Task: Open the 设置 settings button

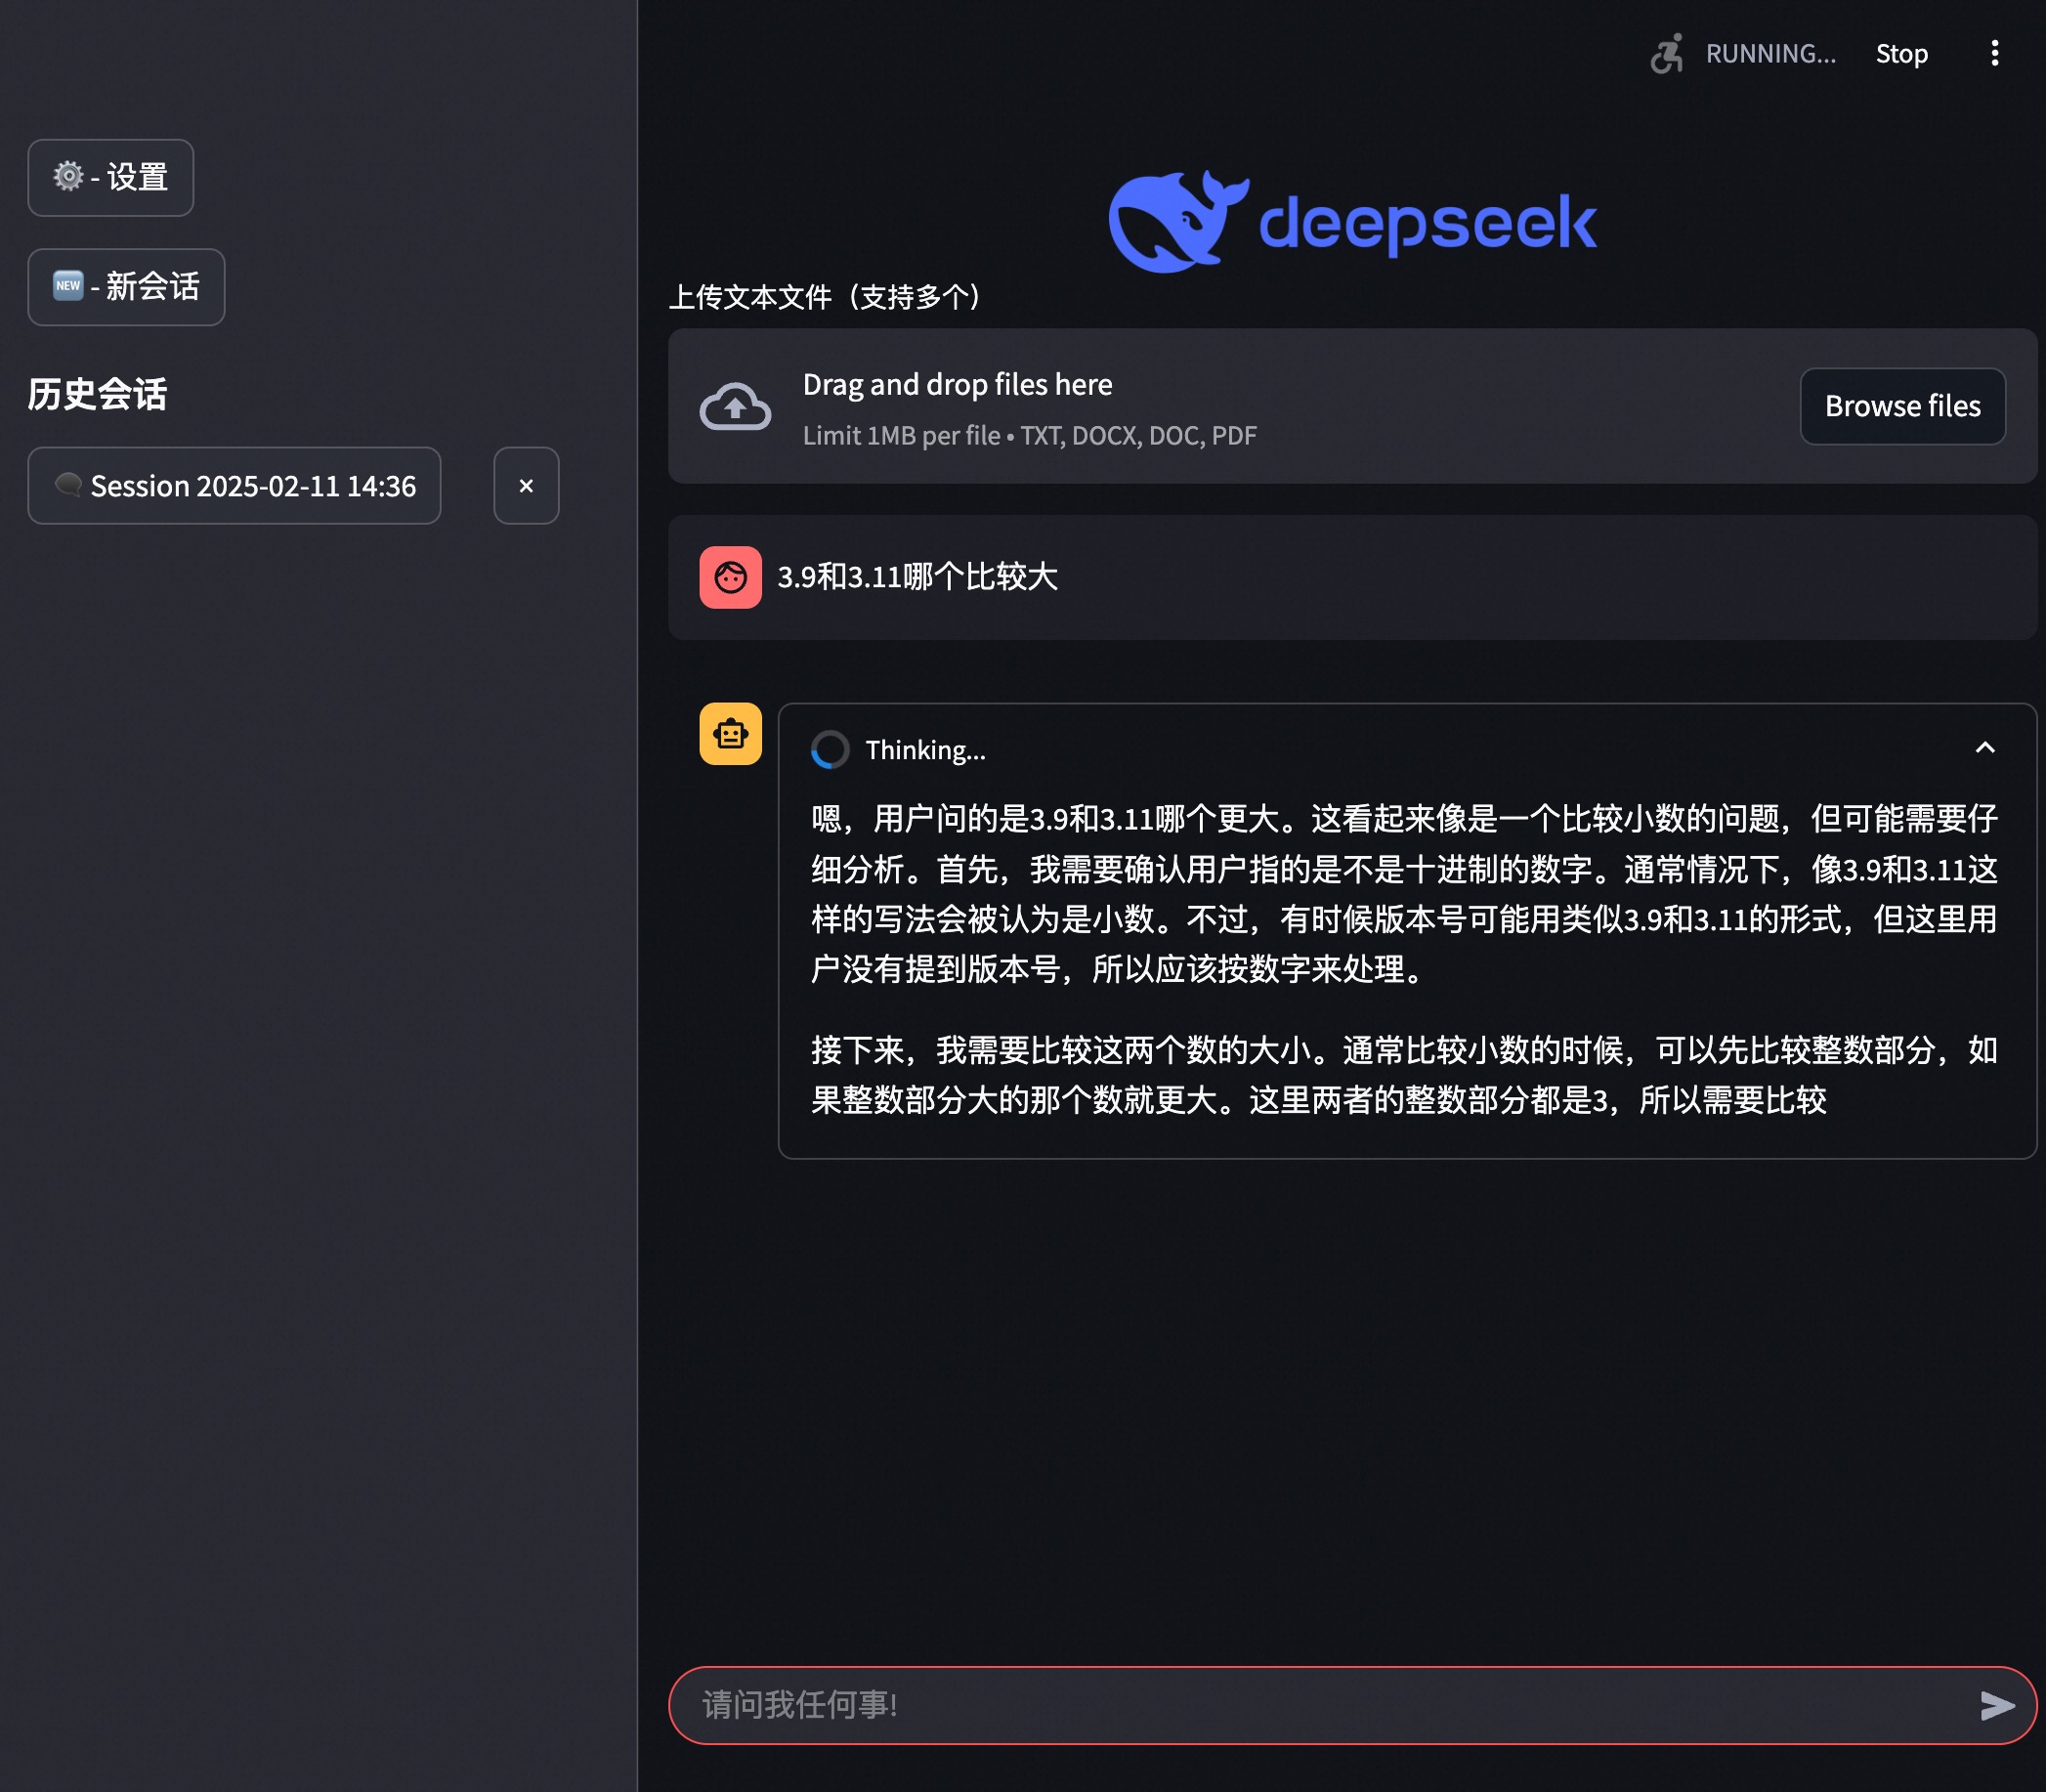Action: pyautogui.click(x=110, y=178)
